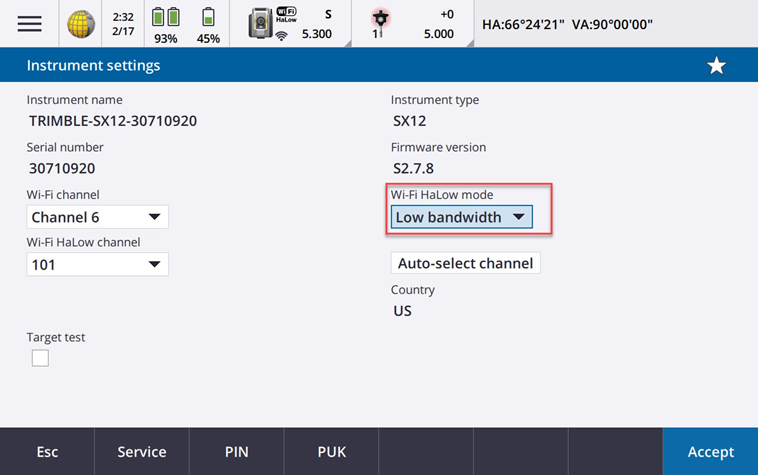
Task: Tap the 45% instrument battery icon
Action: point(208,24)
